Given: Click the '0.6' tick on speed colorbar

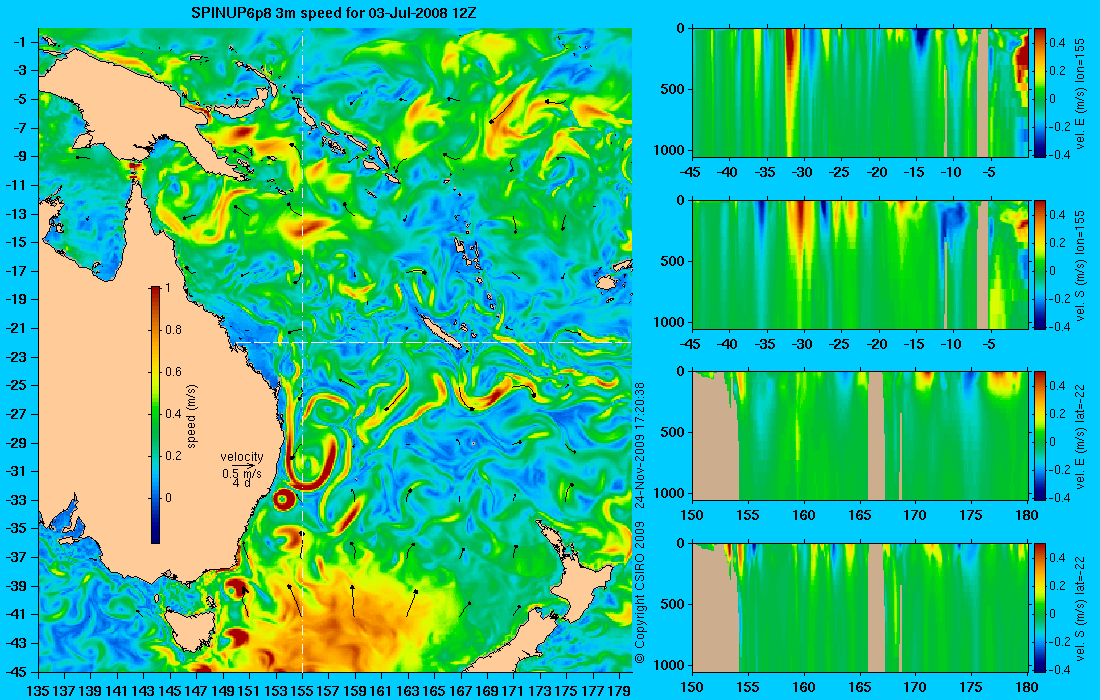Looking at the screenshot, I should [x=173, y=372].
